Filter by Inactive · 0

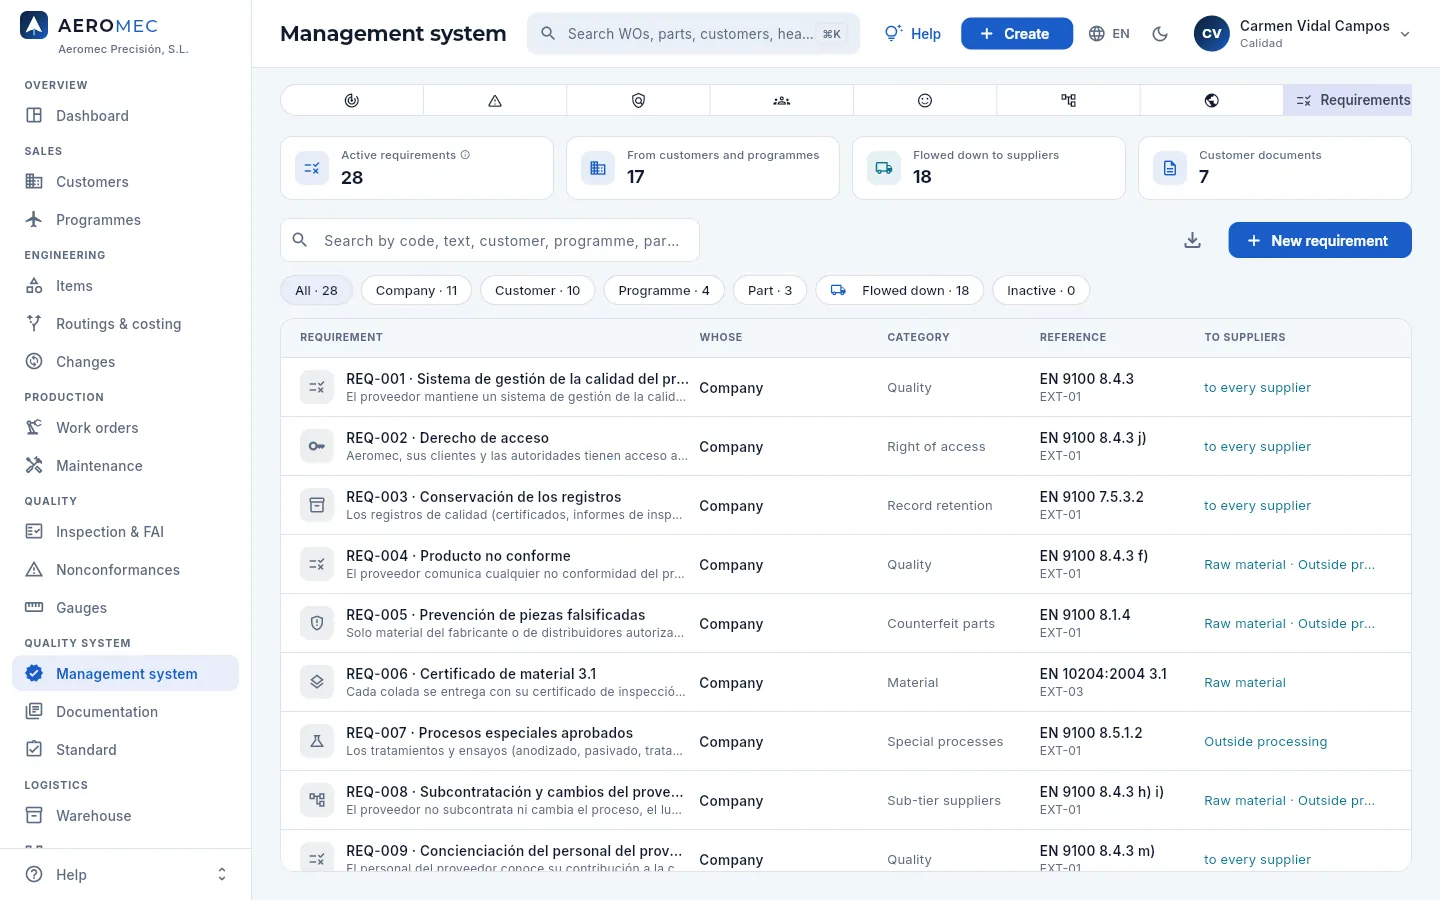click(1041, 291)
